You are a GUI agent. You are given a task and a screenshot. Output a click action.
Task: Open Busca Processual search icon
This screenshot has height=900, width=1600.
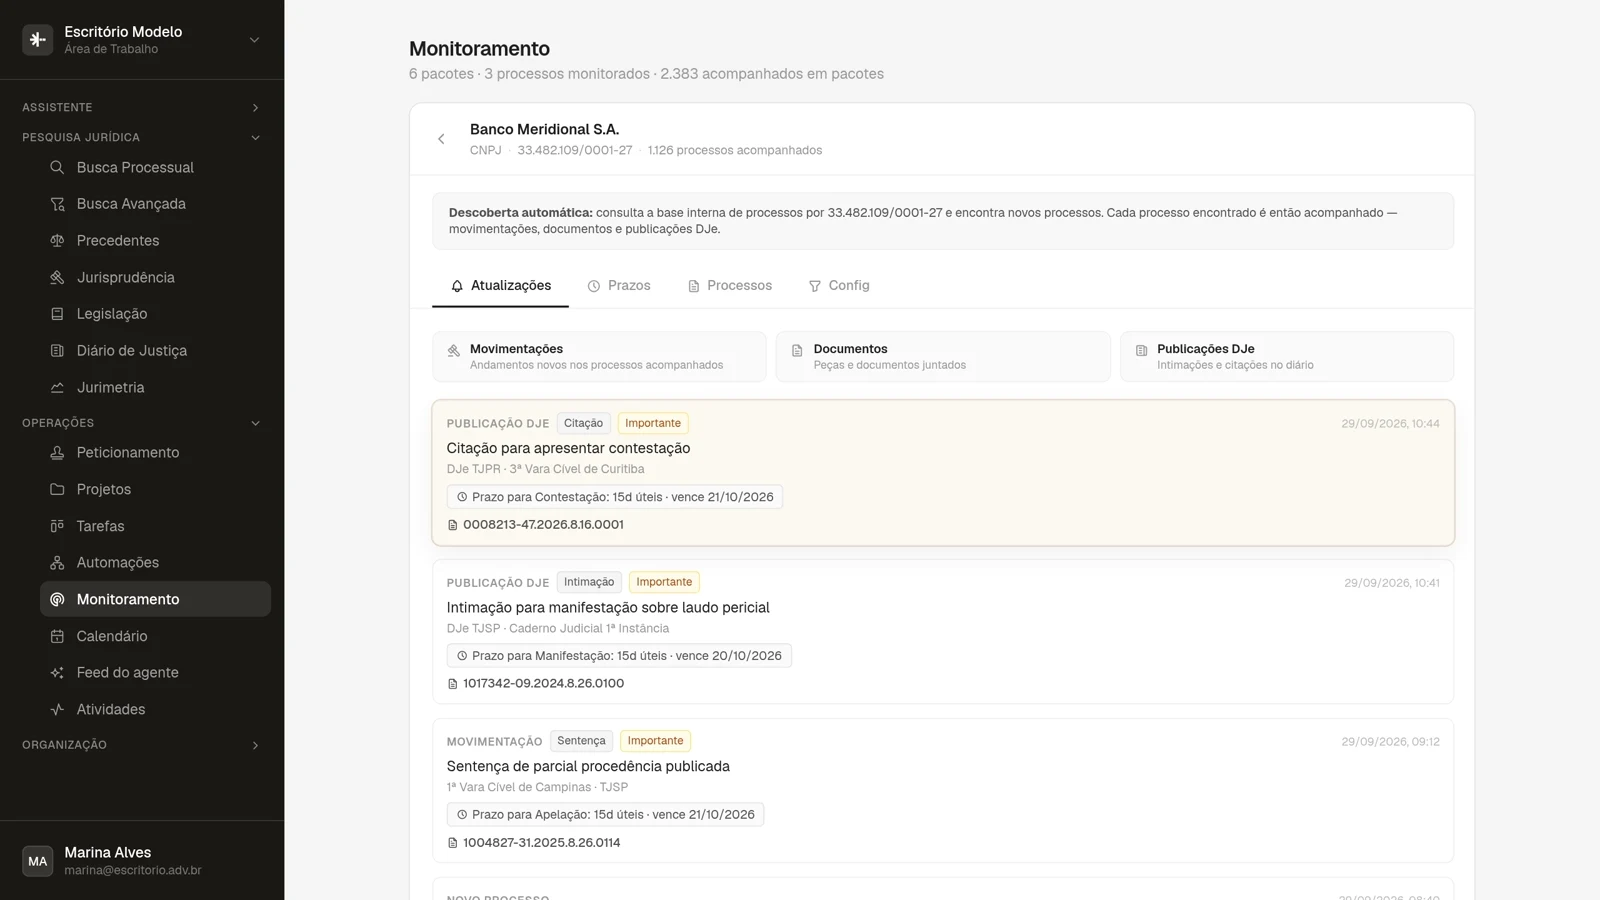point(57,167)
